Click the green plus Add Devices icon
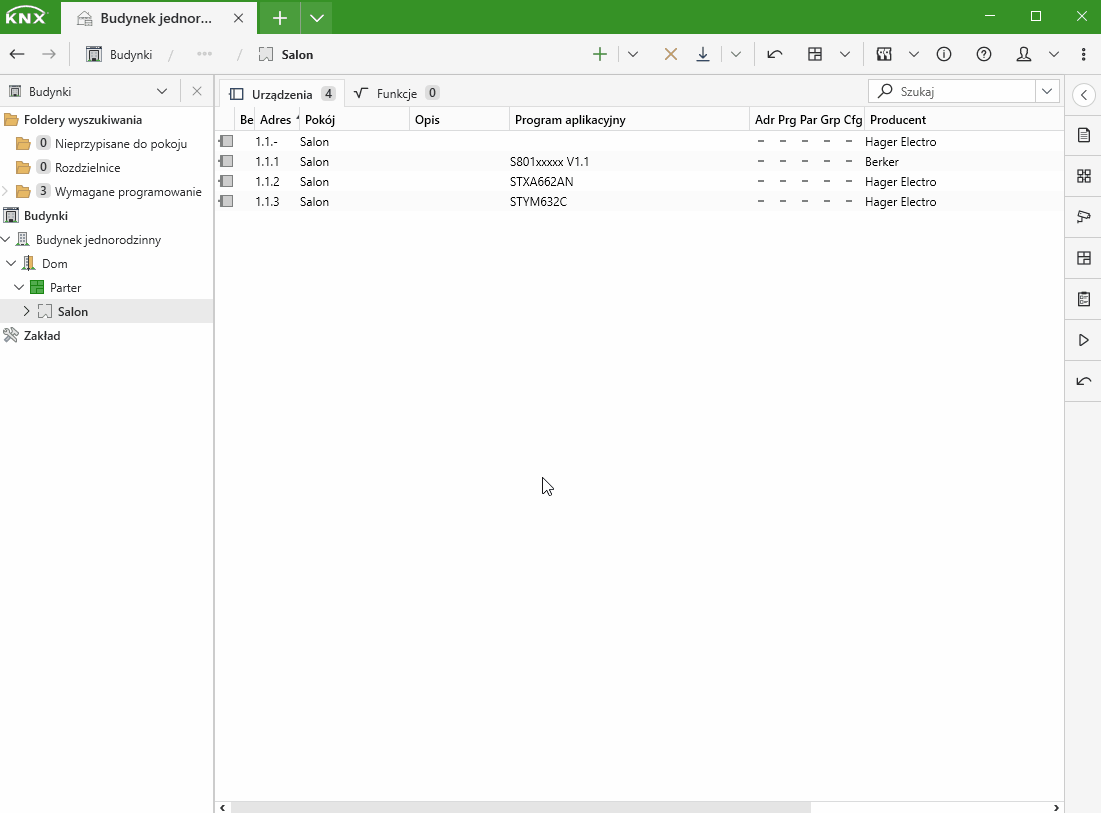Screen dimensions: 1101x813 click(600, 55)
